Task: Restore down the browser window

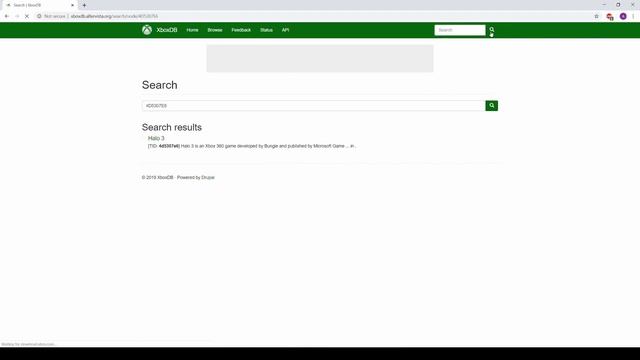Action: [x=618, y=5]
